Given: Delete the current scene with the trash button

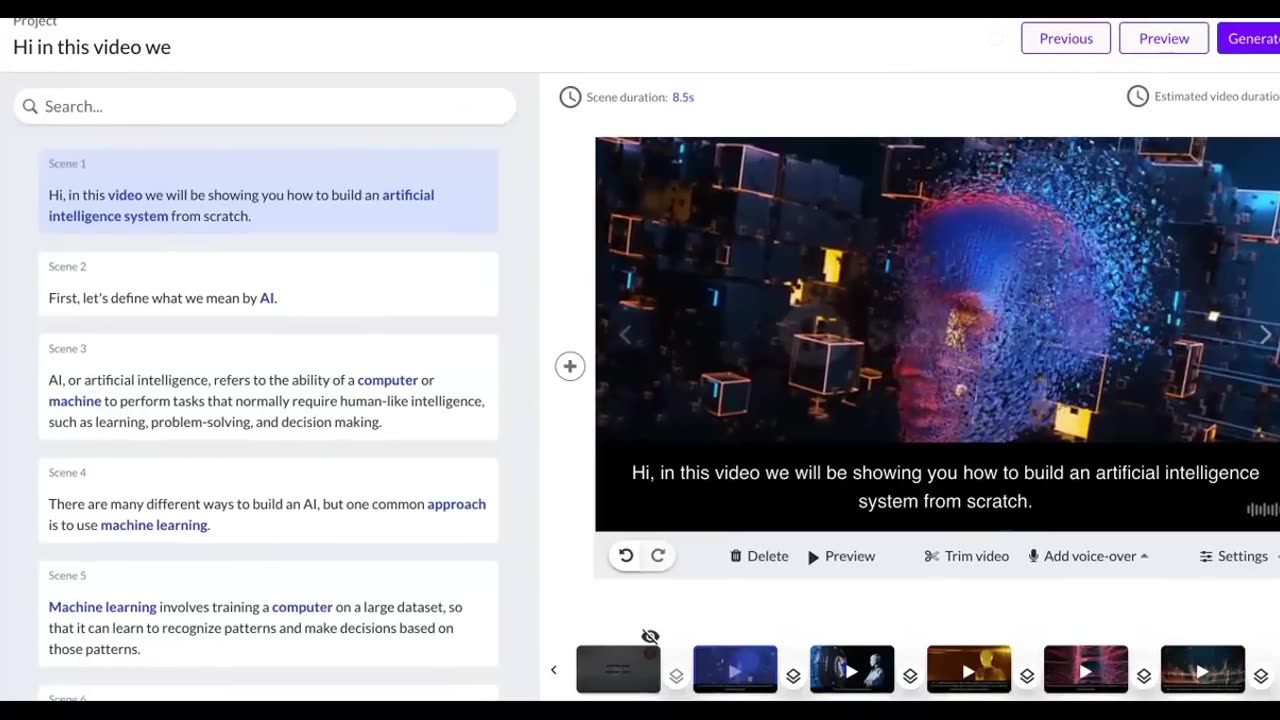Looking at the screenshot, I should [x=759, y=556].
